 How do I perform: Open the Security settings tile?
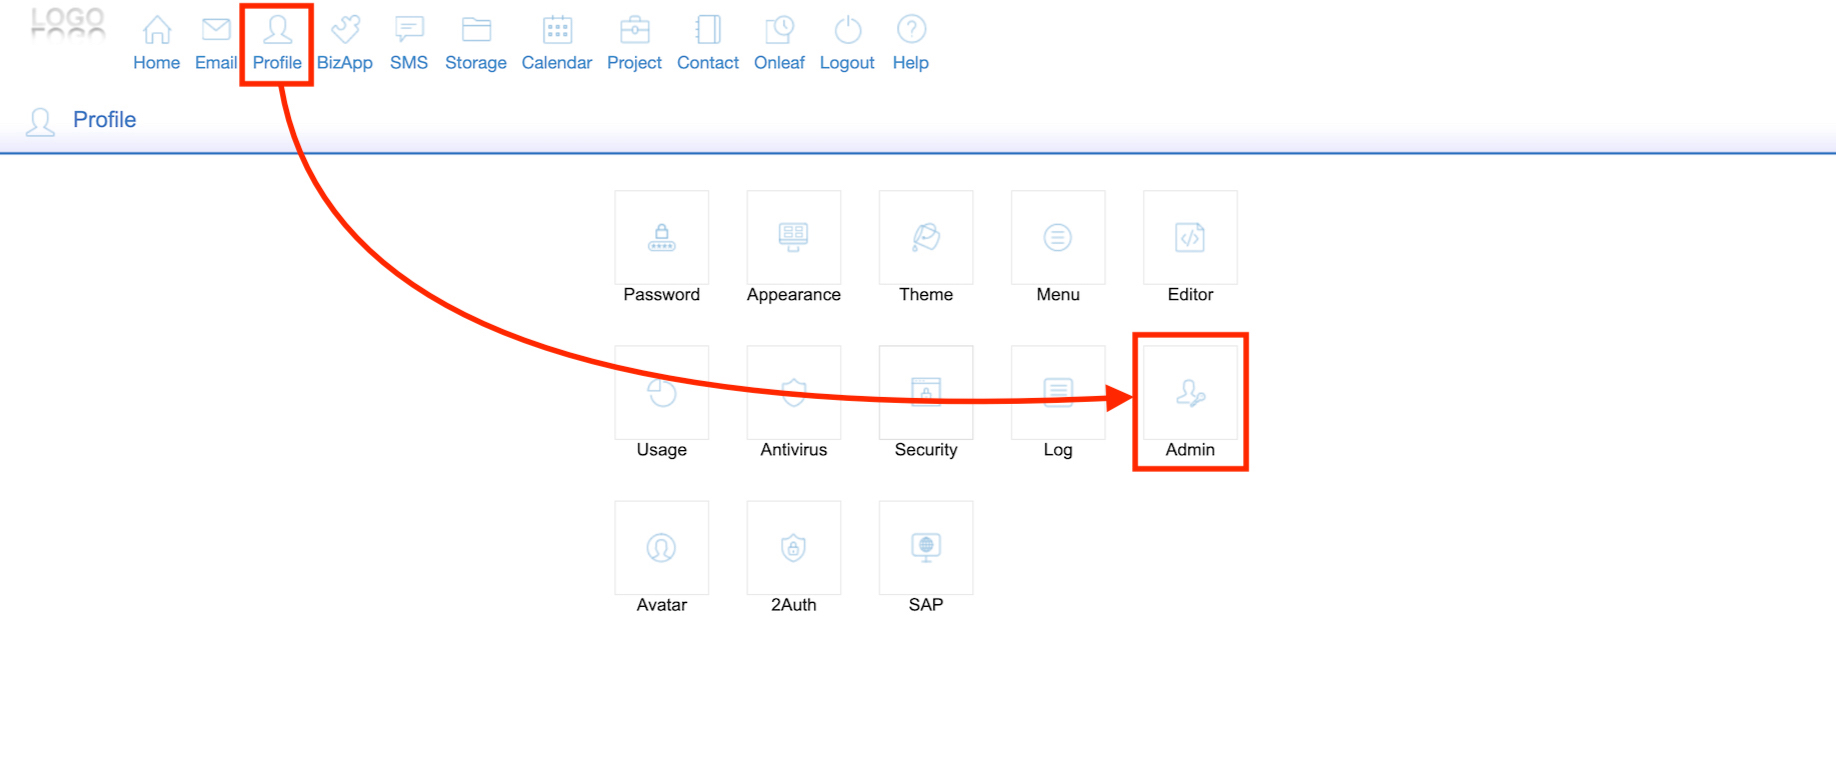(925, 393)
